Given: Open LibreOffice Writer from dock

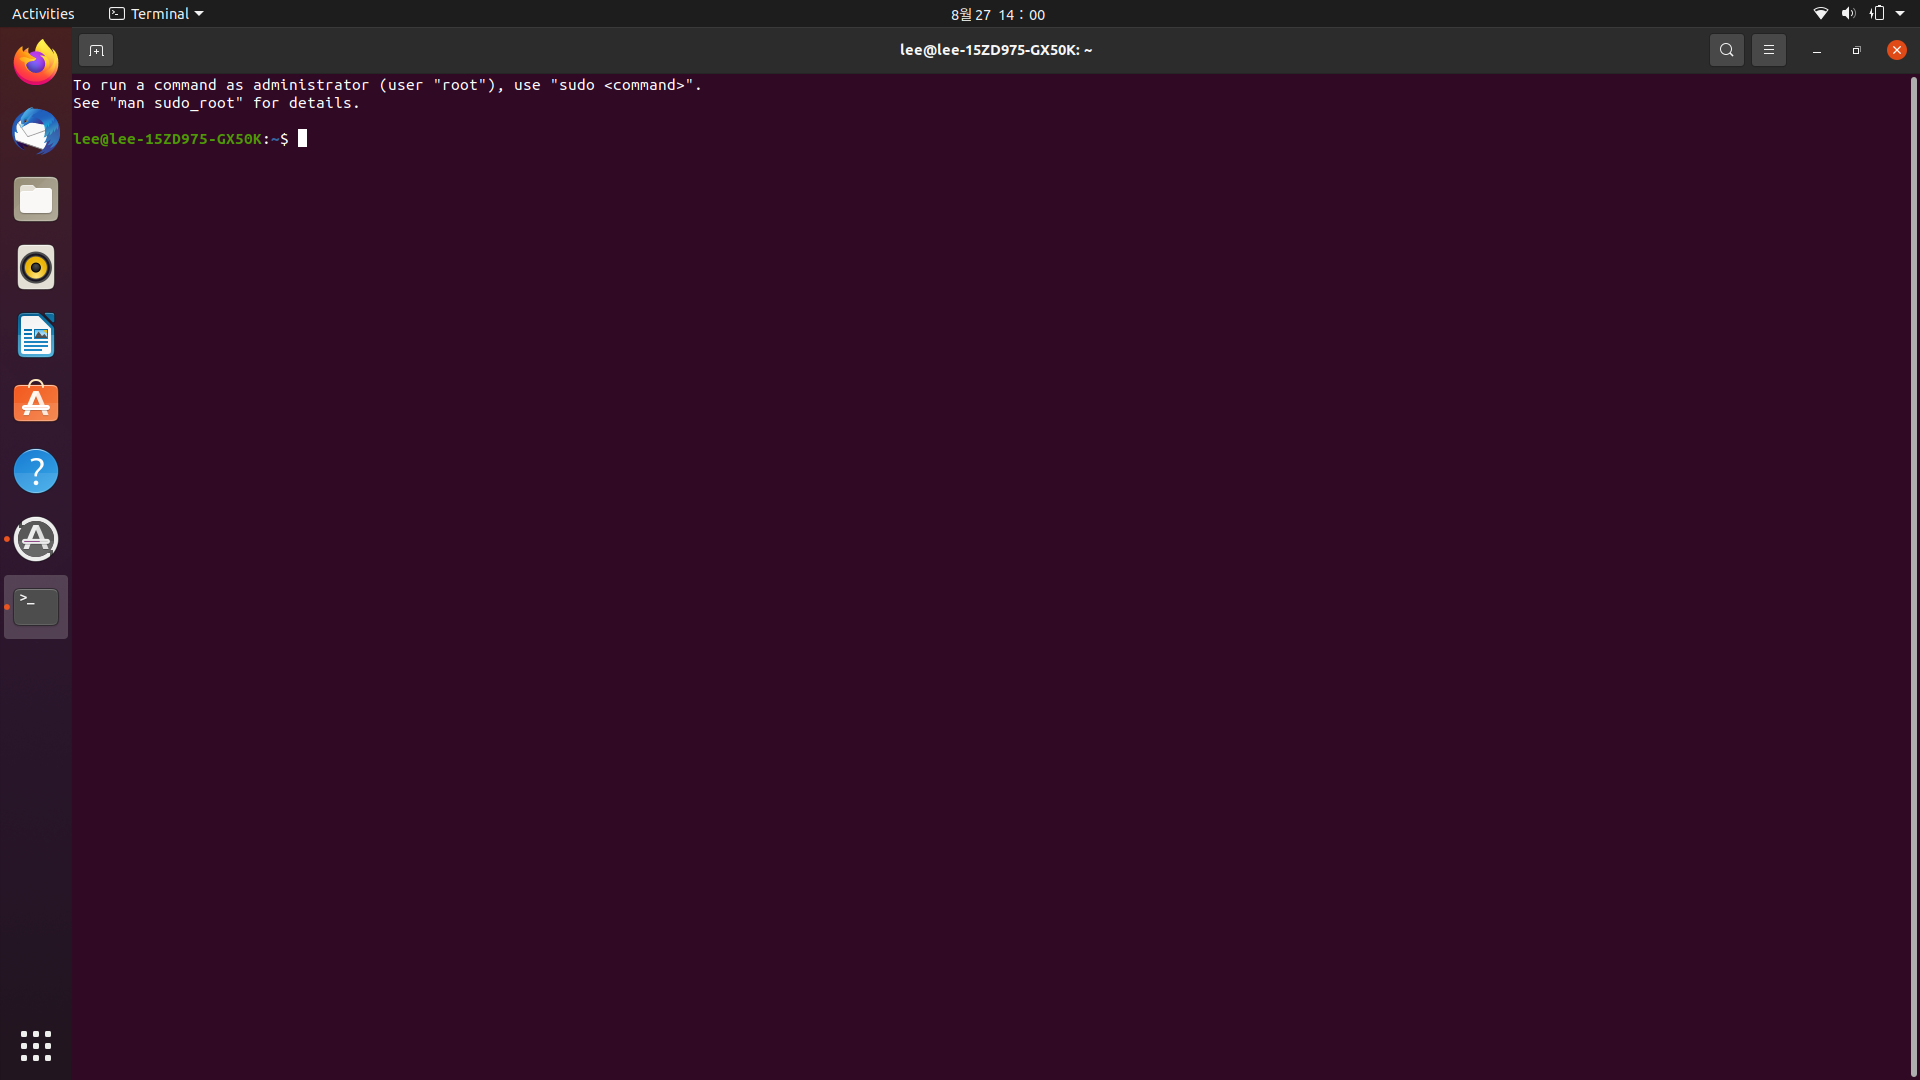Looking at the screenshot, I should click(36, 335).
